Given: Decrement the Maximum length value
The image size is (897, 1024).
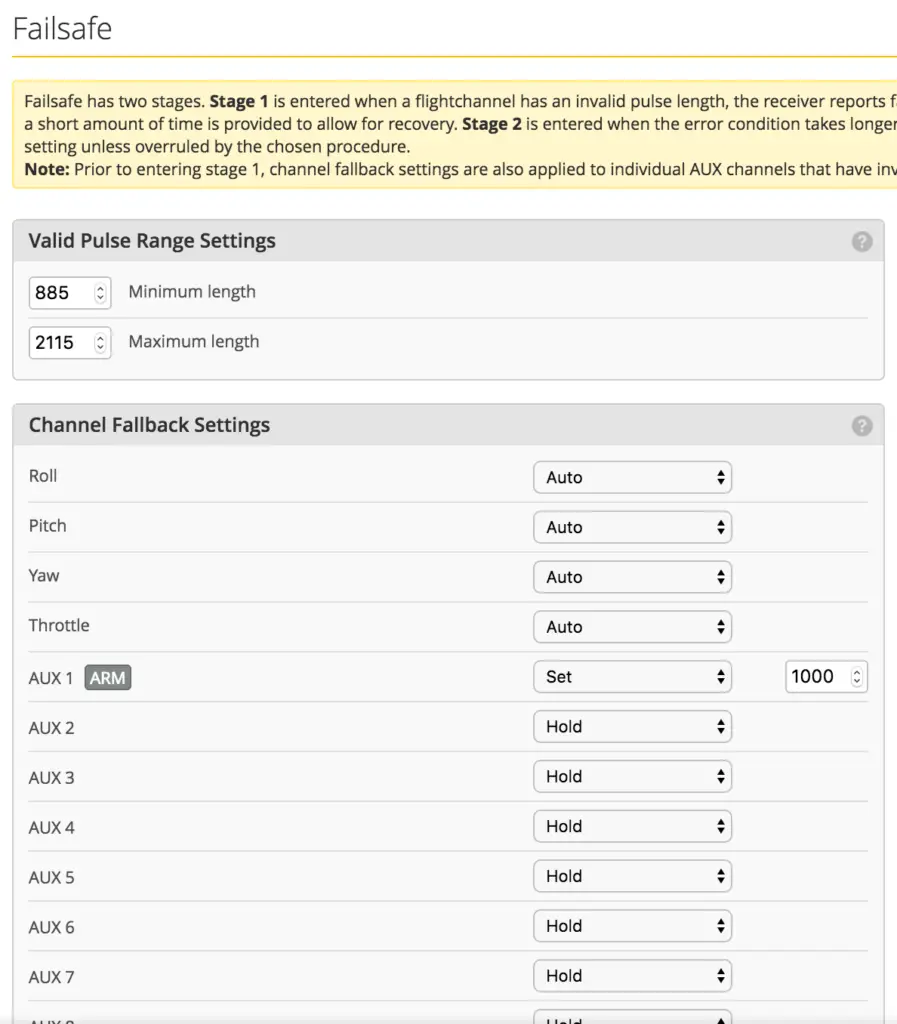Looking at the screenshot, I should click(100, 348).
